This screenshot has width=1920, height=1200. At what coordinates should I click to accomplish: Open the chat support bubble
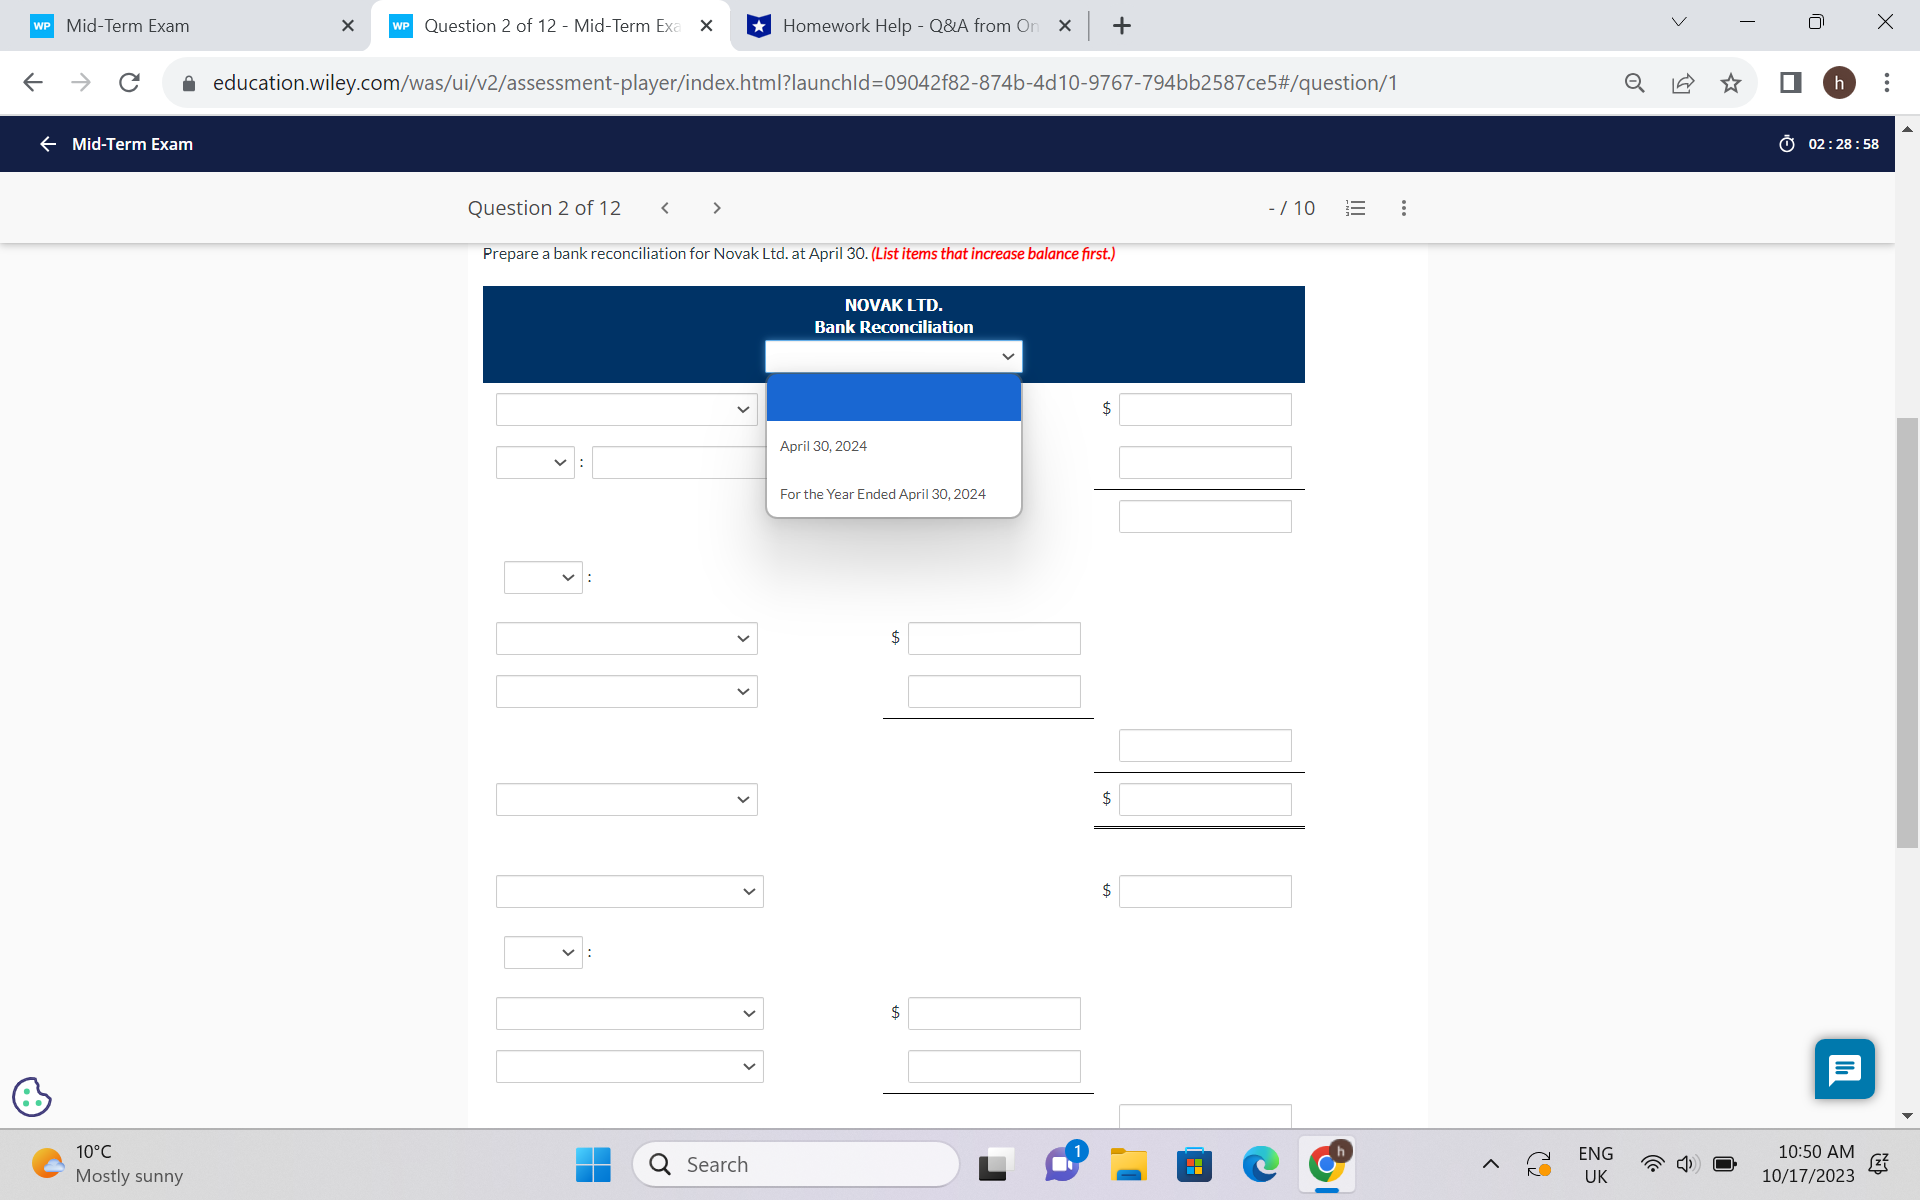[x=1844, y=1069]
